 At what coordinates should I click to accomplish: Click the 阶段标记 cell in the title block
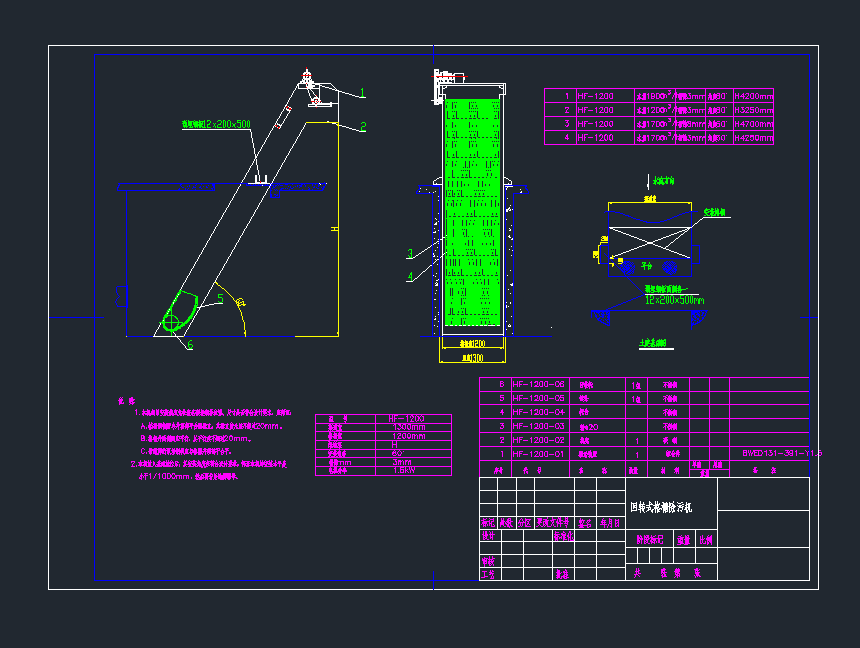652,539
